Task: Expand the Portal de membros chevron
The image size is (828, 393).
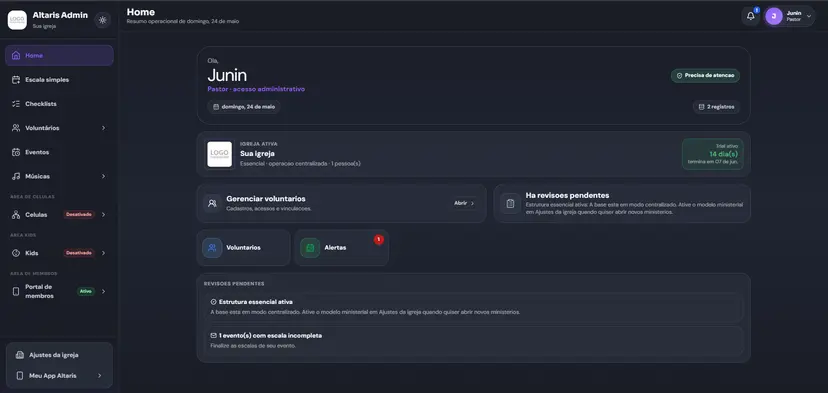Action: click(x=104, y=292)
